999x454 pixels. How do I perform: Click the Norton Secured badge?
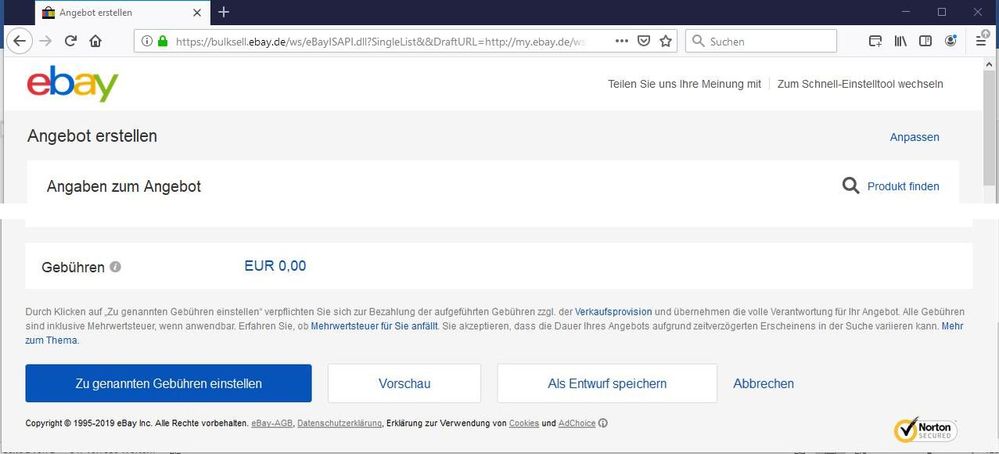tap(926, 430)
